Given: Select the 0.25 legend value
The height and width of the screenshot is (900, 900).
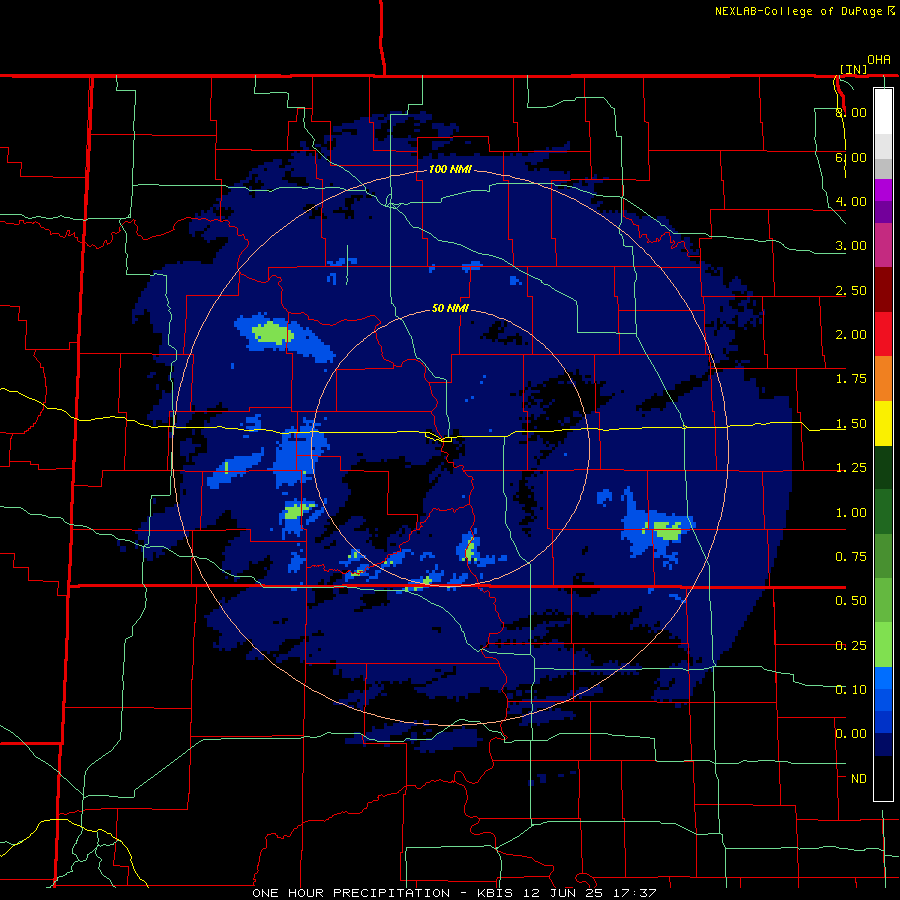Looking at the screenshot, I should [x=851, y=646].
